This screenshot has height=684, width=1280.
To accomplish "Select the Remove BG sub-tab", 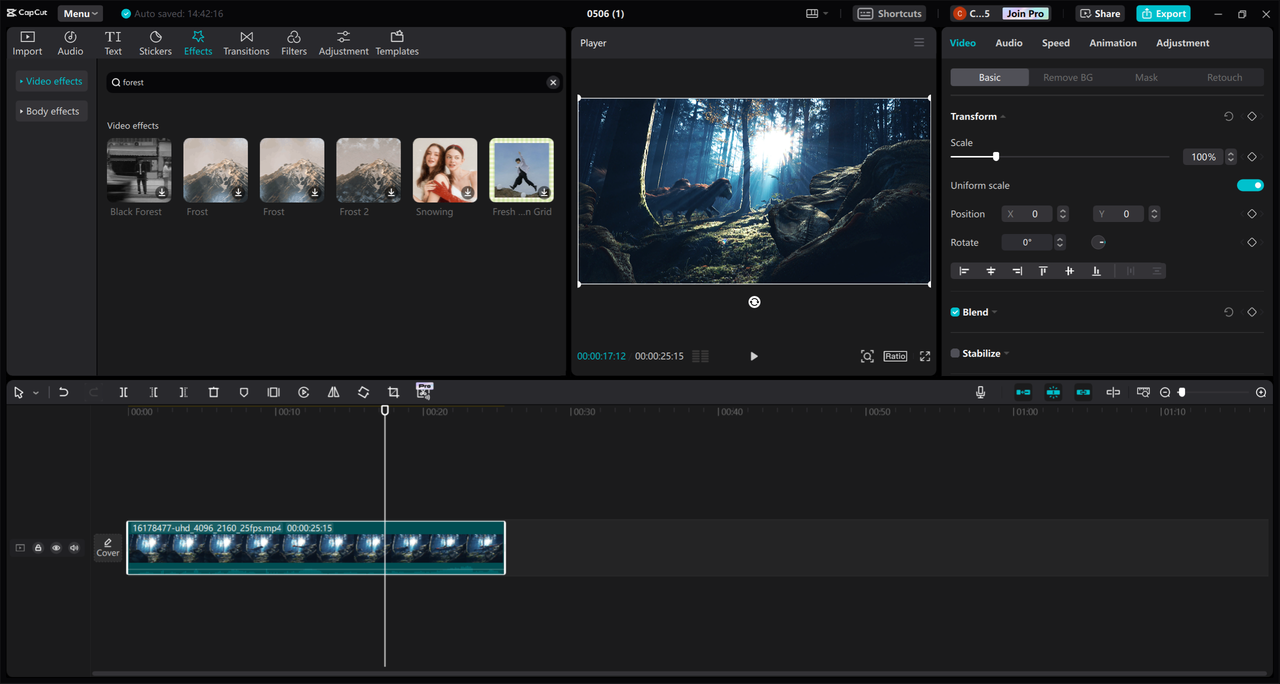I will 1068,77.
